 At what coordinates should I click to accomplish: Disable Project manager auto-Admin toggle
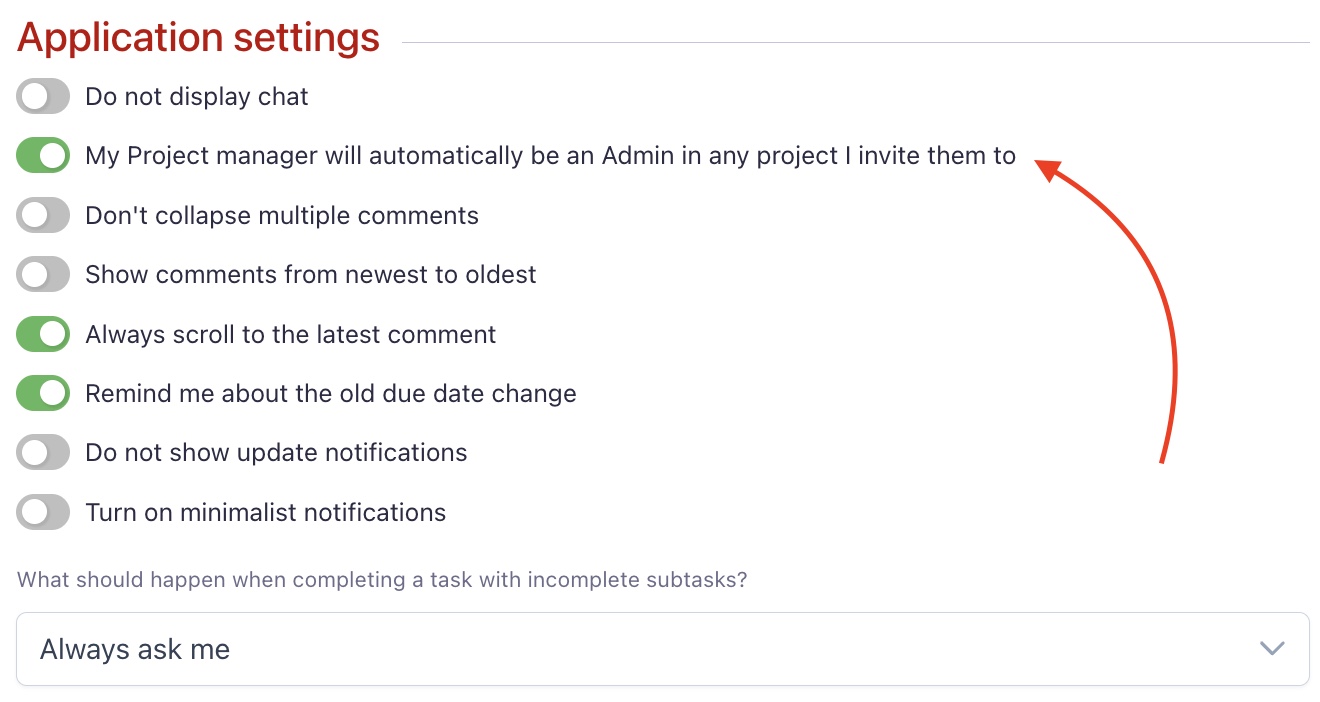pyautogui.click(x=43, y=156)
